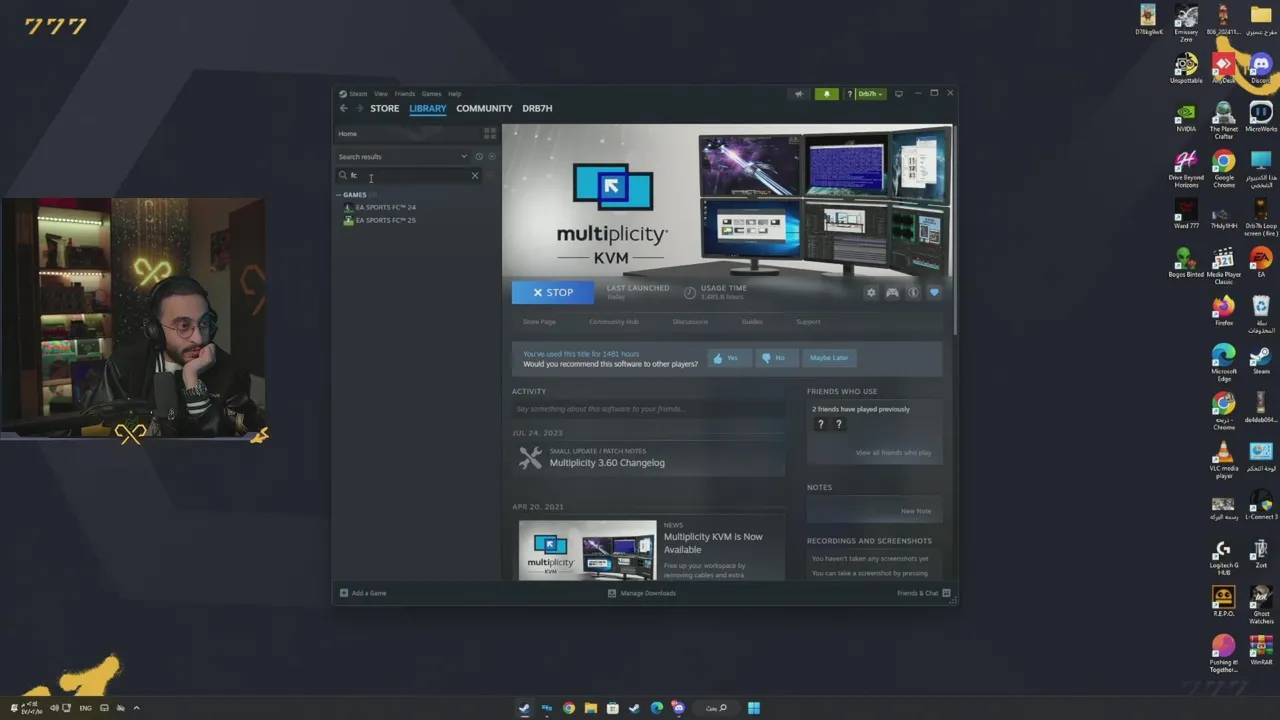The width and height of the screenshot is (1280, 720).
Task: Open The Planet Crafter shortcut
Action: [1224, 120]
